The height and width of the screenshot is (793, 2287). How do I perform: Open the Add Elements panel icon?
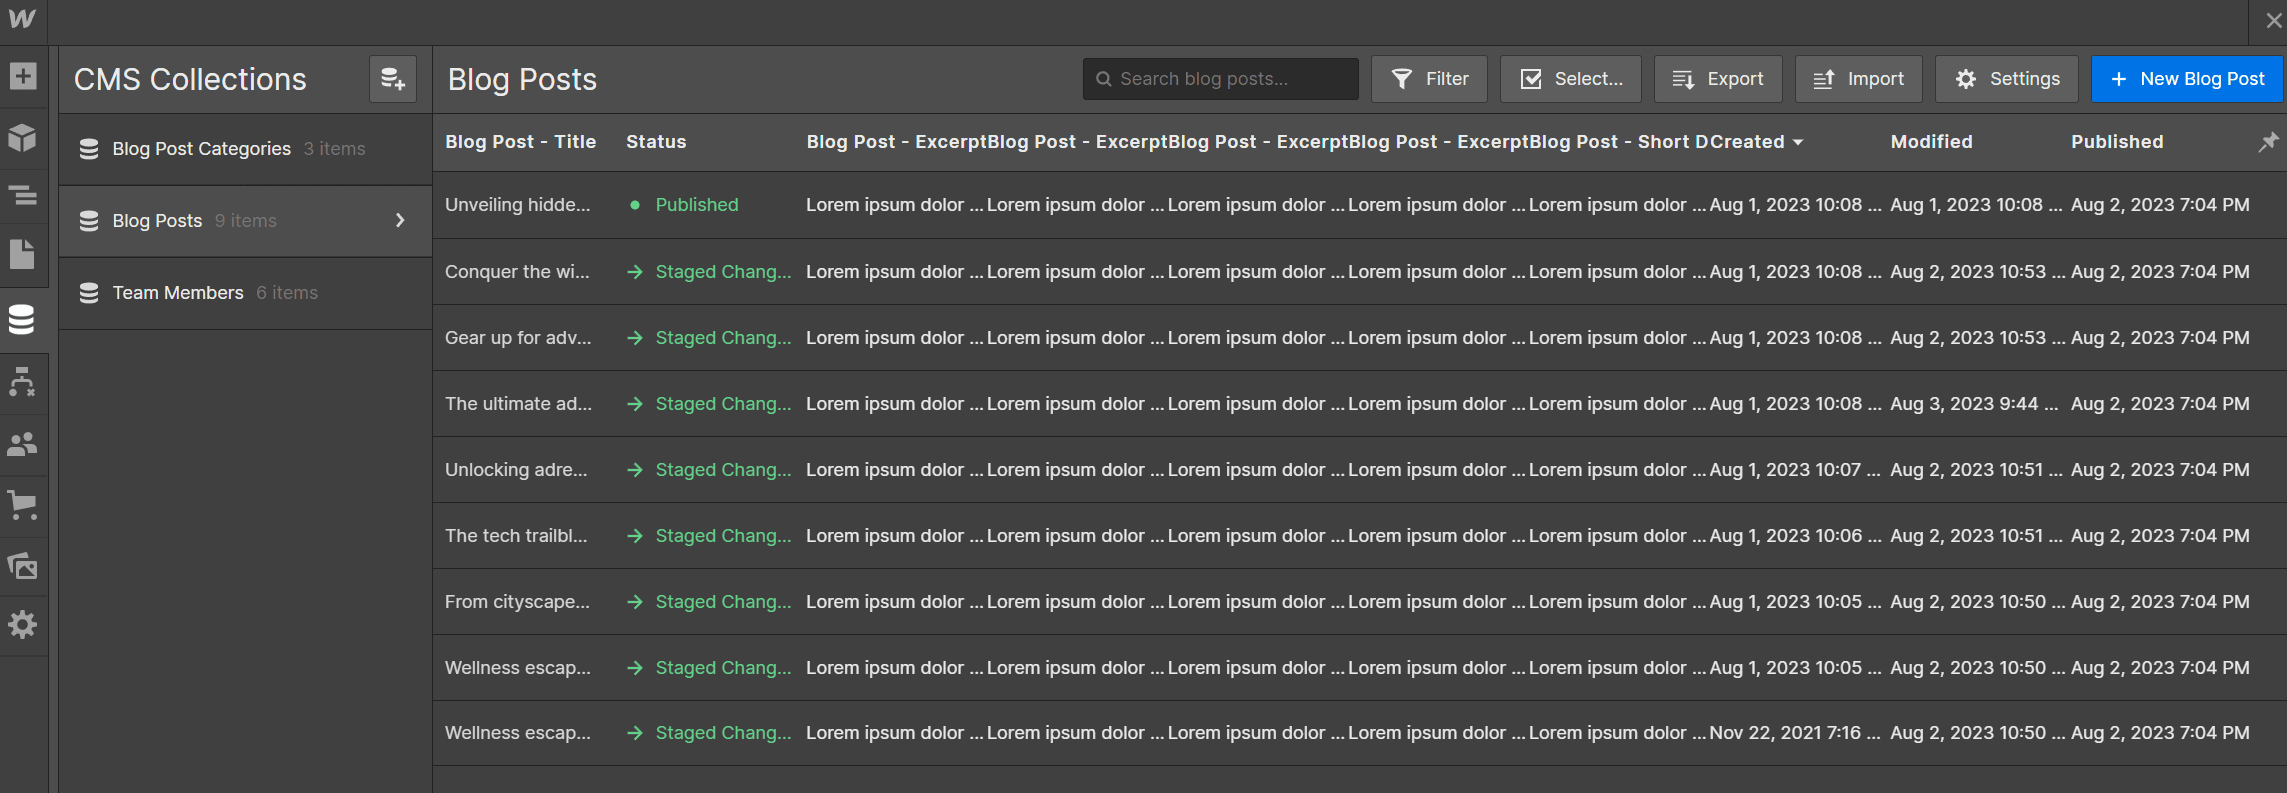(22, 76)
